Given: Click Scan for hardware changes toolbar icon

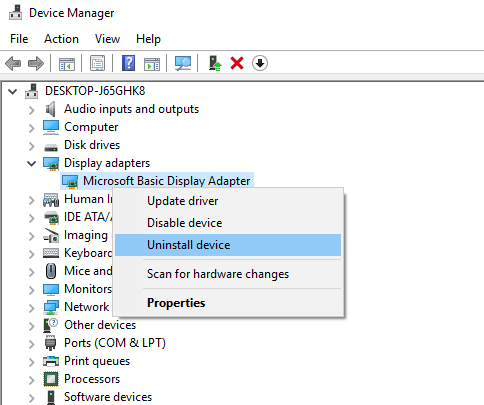Looking at the screenshot, I should click(183, 63).
